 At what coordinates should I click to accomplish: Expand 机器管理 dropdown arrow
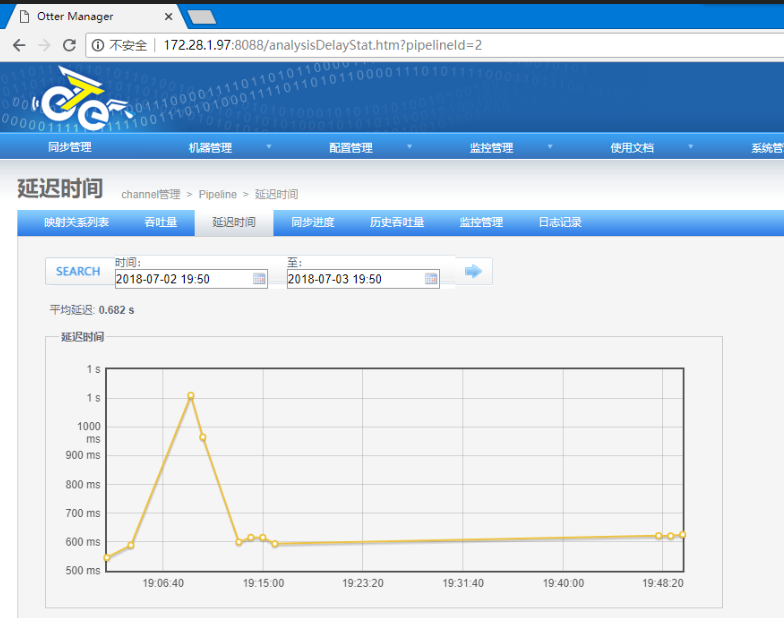(x=269, y=146)
